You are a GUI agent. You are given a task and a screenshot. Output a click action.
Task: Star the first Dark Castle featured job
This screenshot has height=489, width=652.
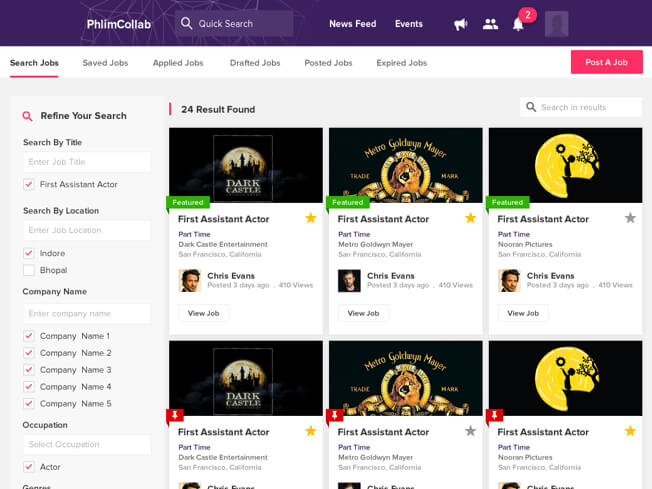coord(311,218)
